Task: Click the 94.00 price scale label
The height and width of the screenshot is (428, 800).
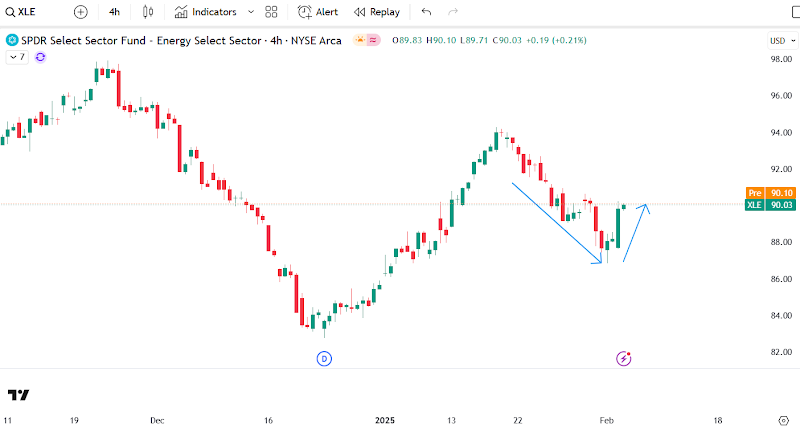Action: click(x=781, y=133)
